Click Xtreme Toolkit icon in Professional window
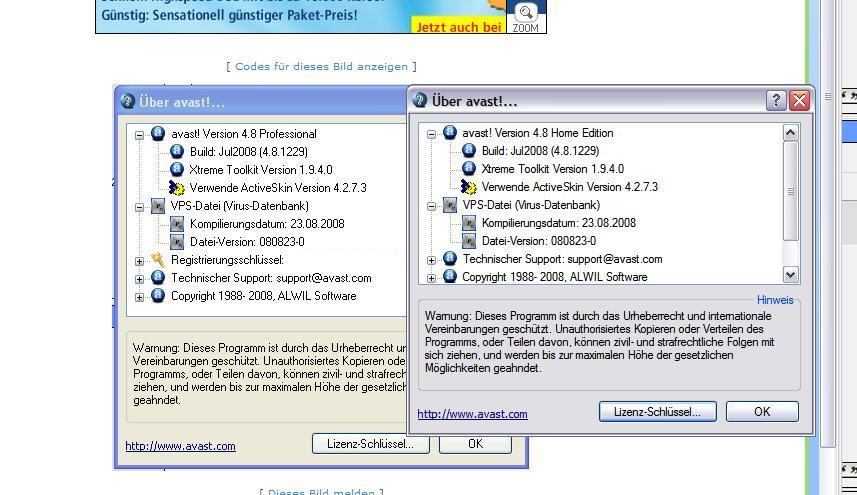This screenshot has width=857, height=495. [177, 169]
